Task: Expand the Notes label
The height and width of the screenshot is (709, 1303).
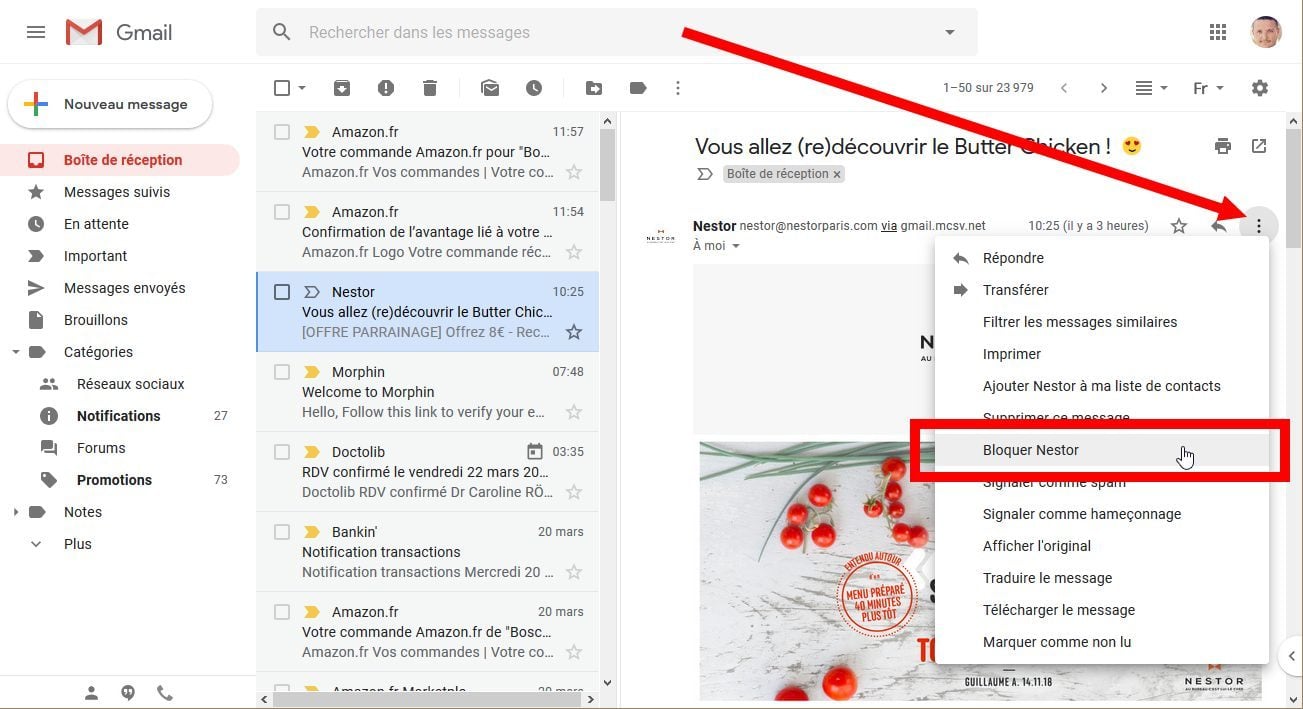Action: coord(15,512)
